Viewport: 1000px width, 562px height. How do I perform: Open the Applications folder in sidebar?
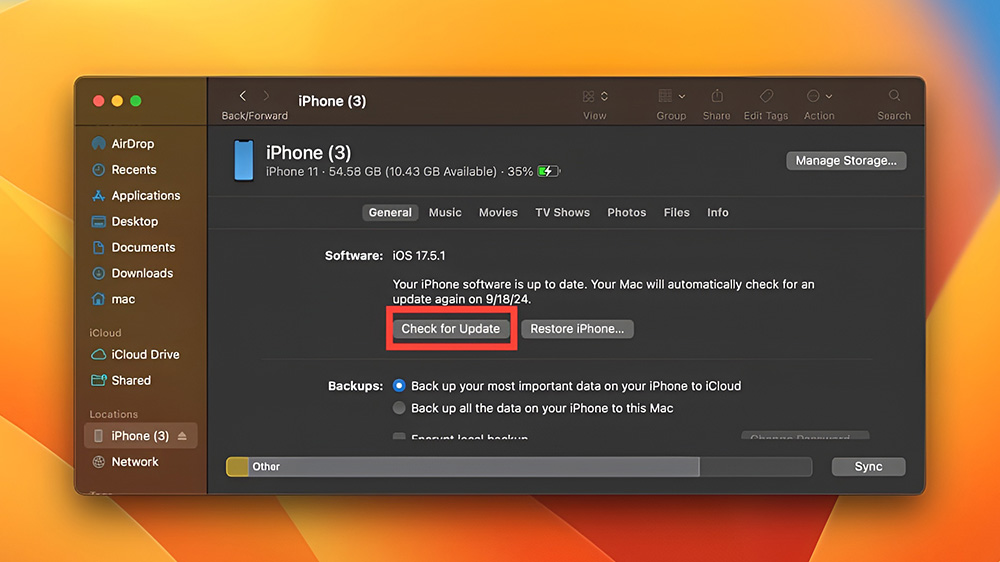136,195
